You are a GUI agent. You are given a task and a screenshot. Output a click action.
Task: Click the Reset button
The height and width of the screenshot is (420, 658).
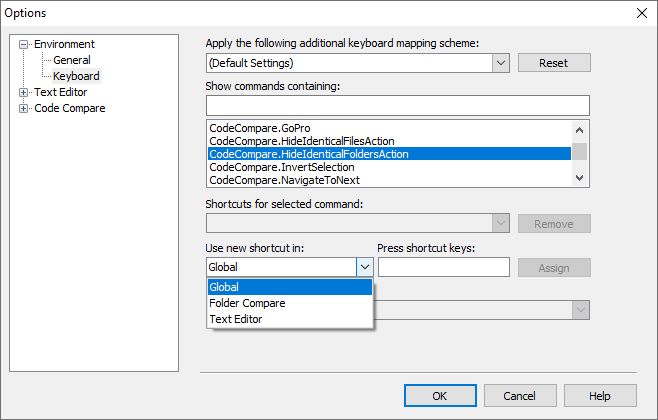click(554, 63)
